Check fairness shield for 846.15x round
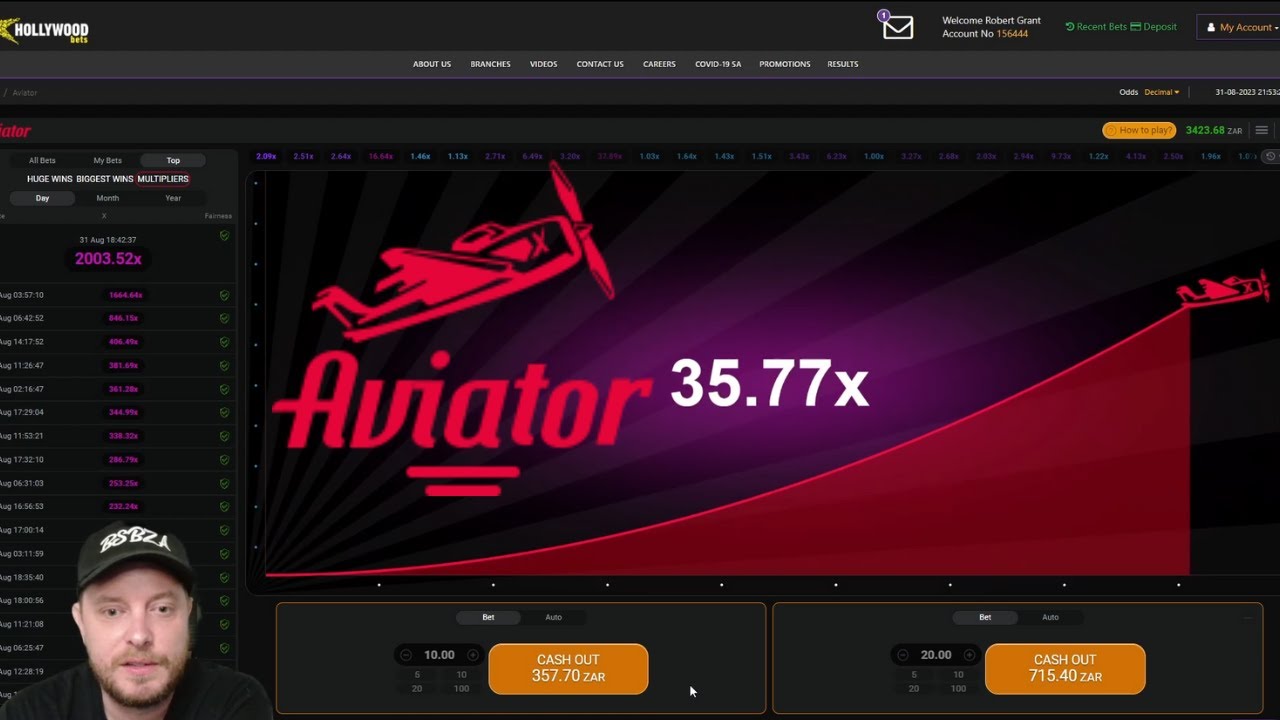 click(x=224, y=318)
